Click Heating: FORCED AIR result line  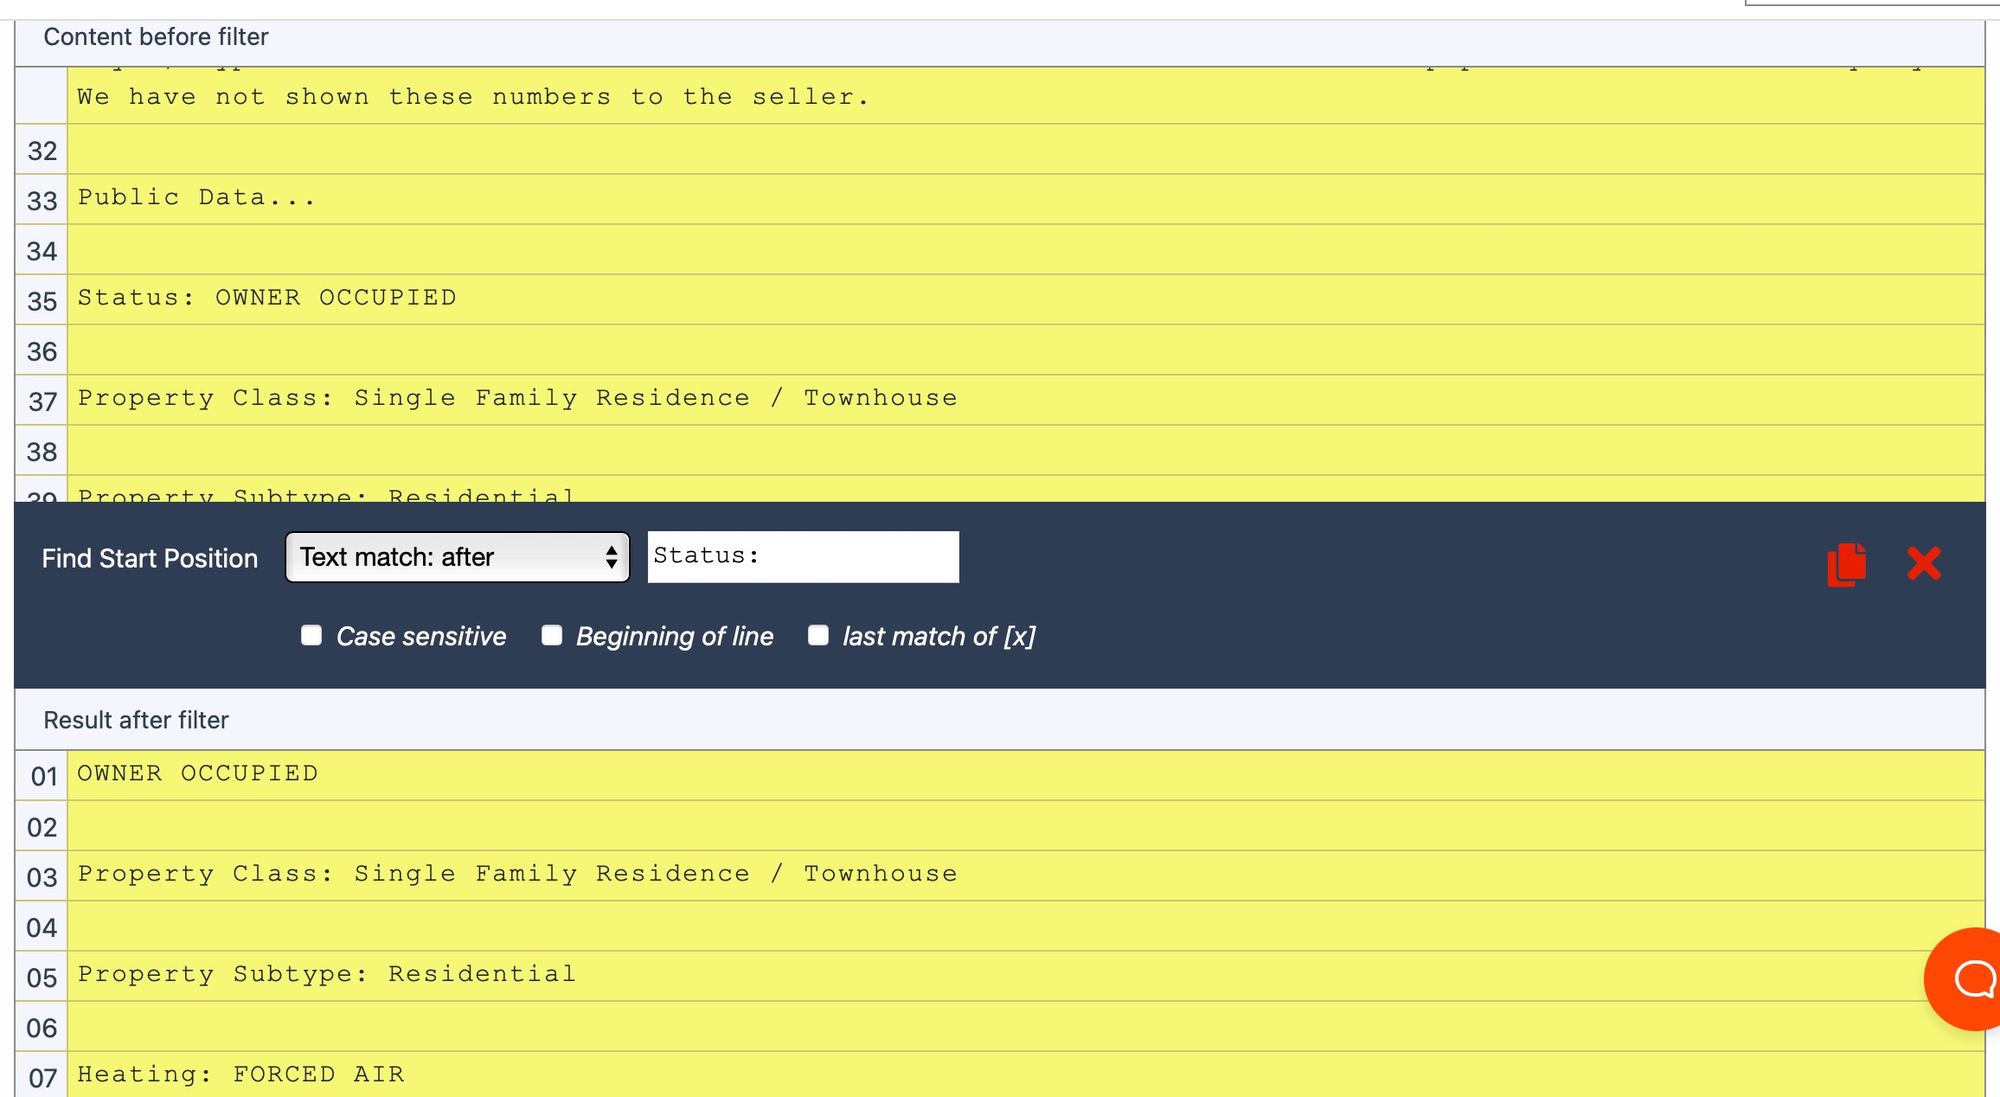[x=241, y=1075]
